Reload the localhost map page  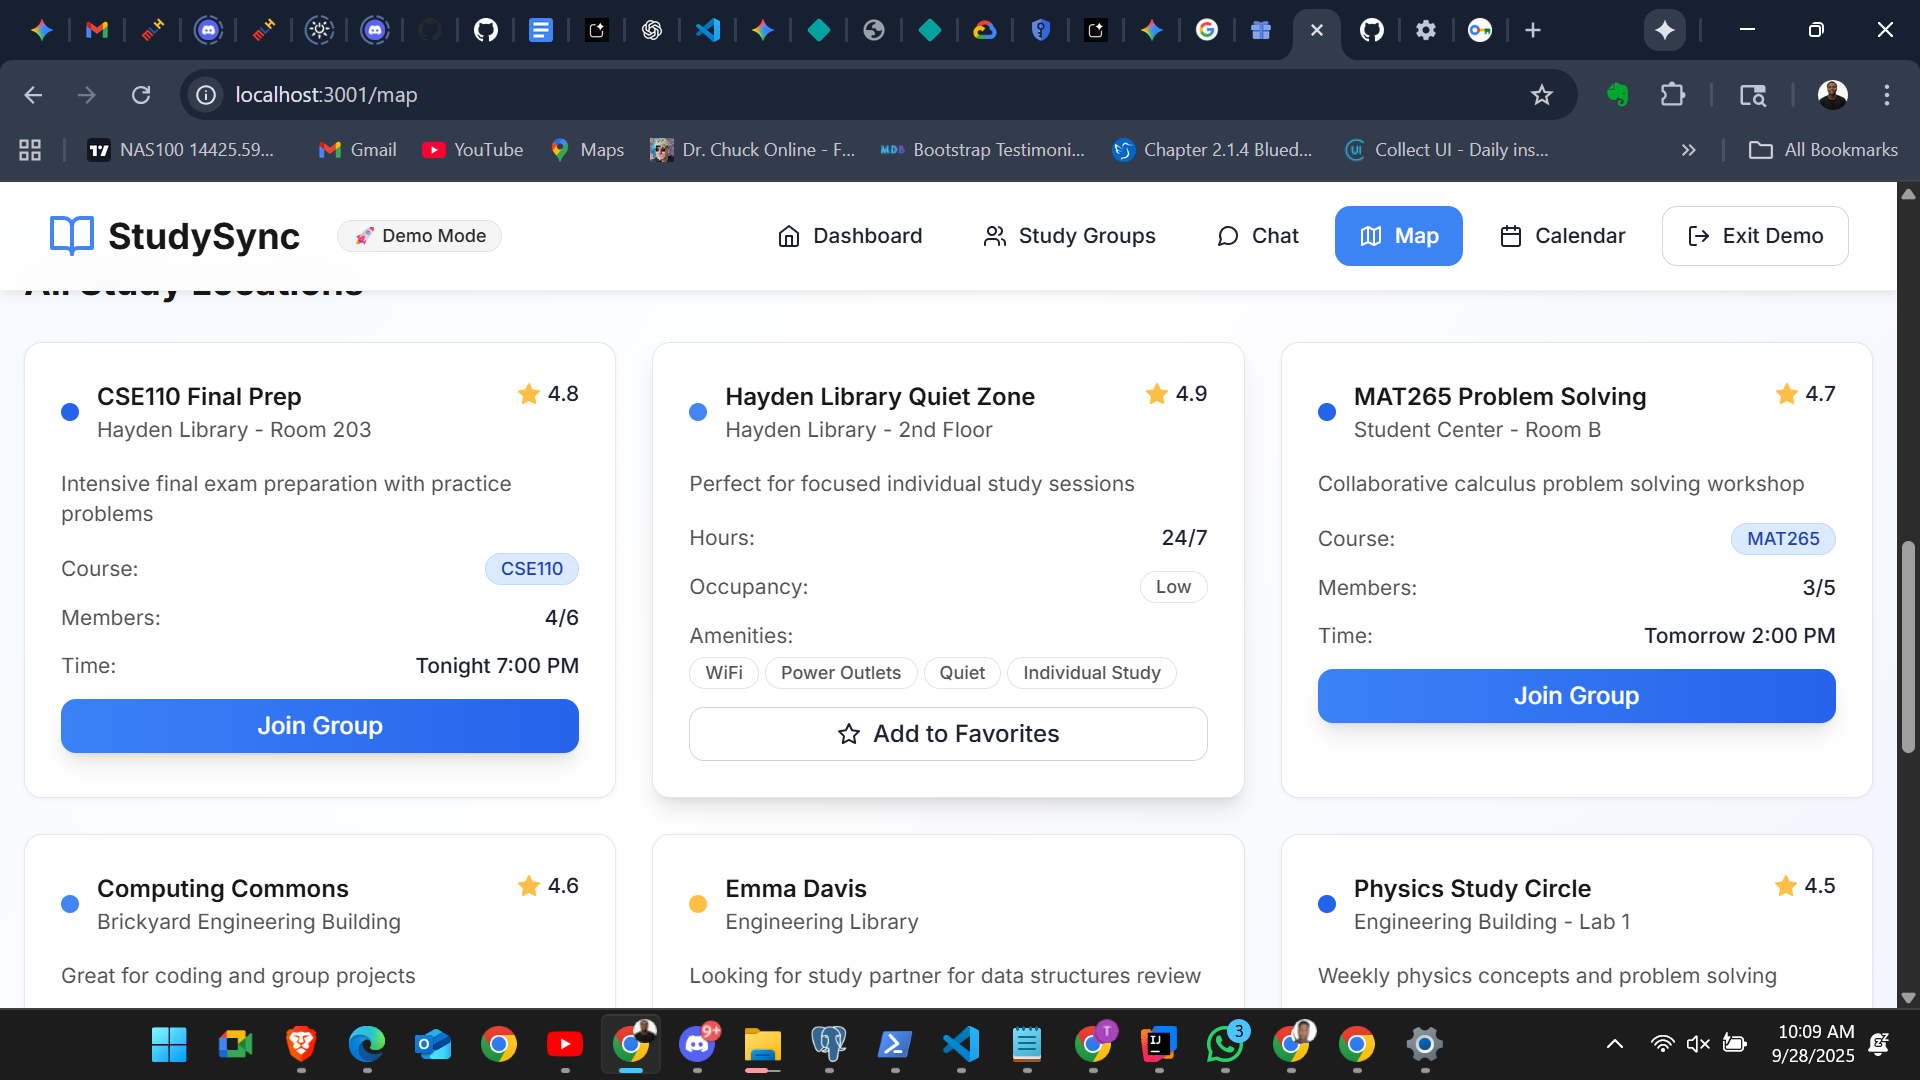tap(141, 95)
